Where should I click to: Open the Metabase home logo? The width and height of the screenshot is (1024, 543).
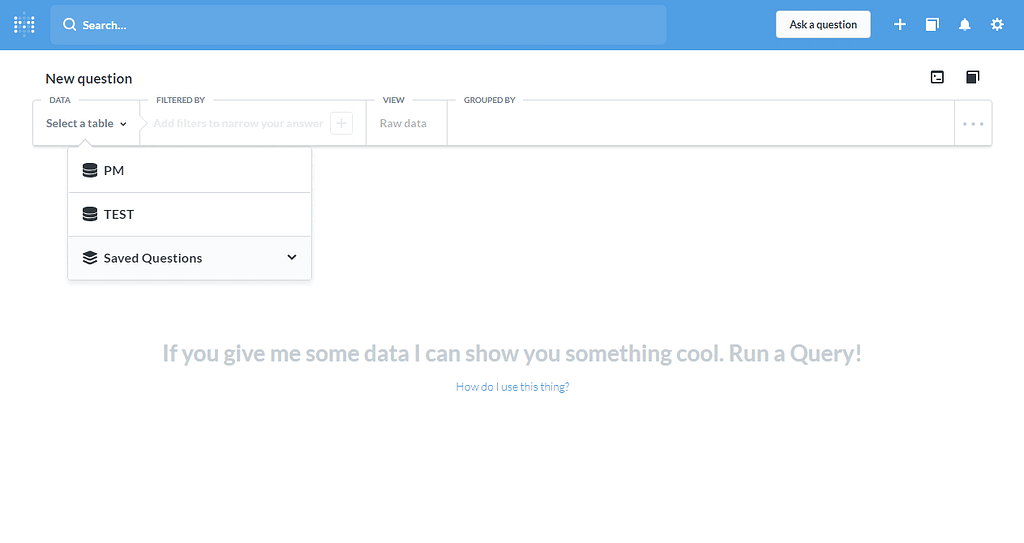pos(24,25)
